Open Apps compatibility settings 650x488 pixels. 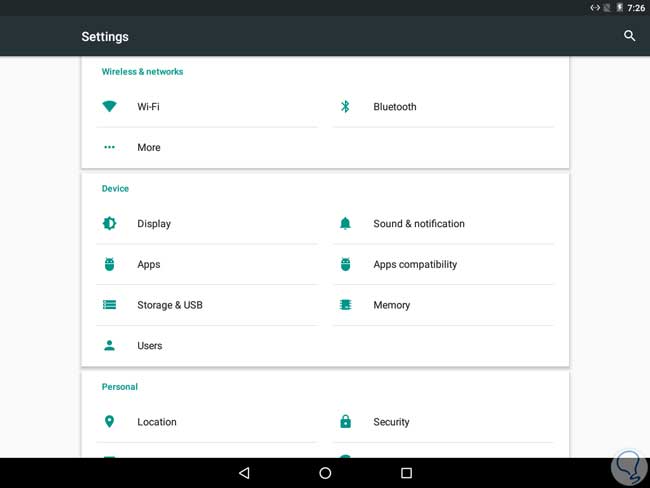(443, 264)
